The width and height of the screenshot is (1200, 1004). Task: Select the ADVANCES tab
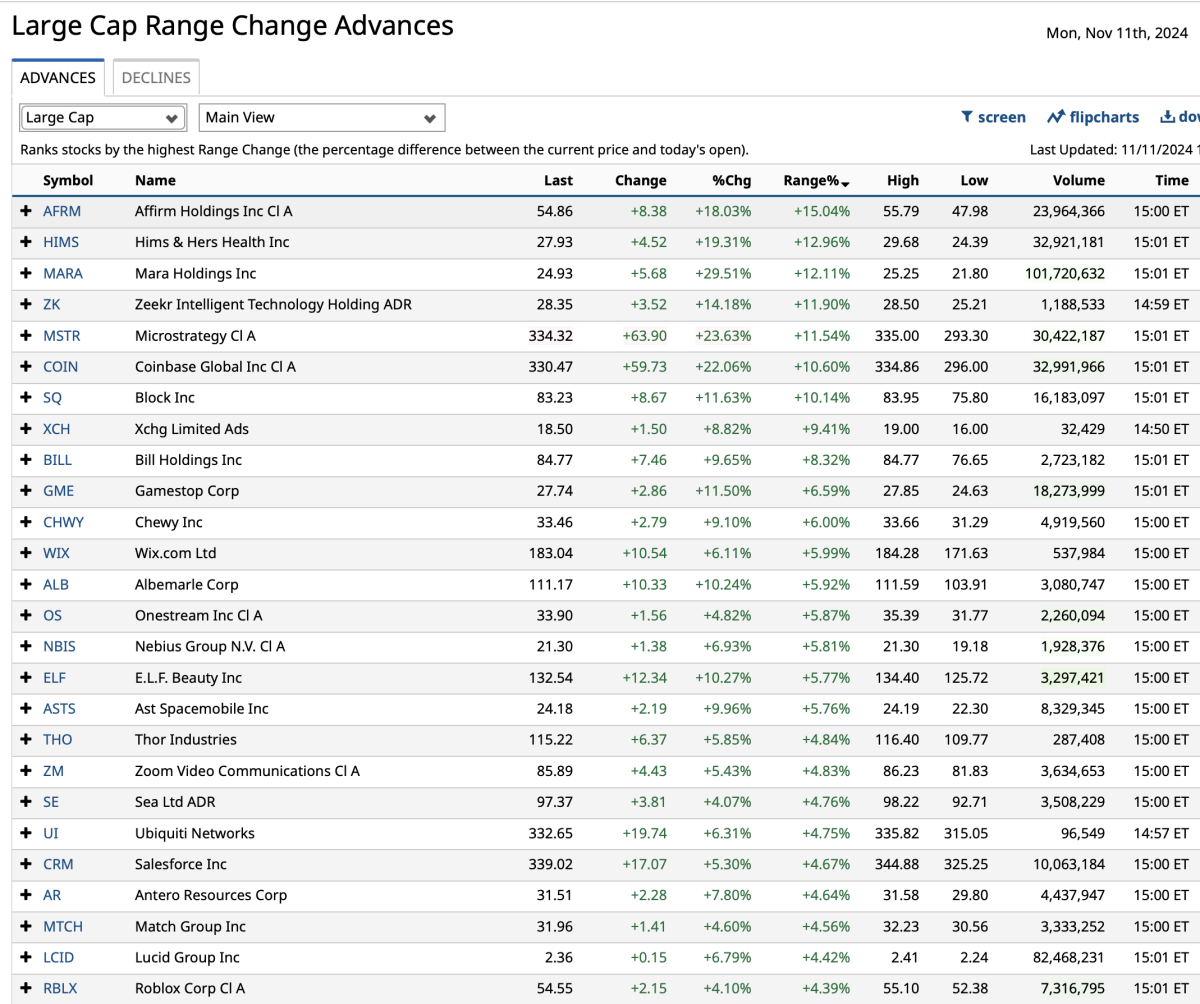pyautogui.click(x=58, y=78)
